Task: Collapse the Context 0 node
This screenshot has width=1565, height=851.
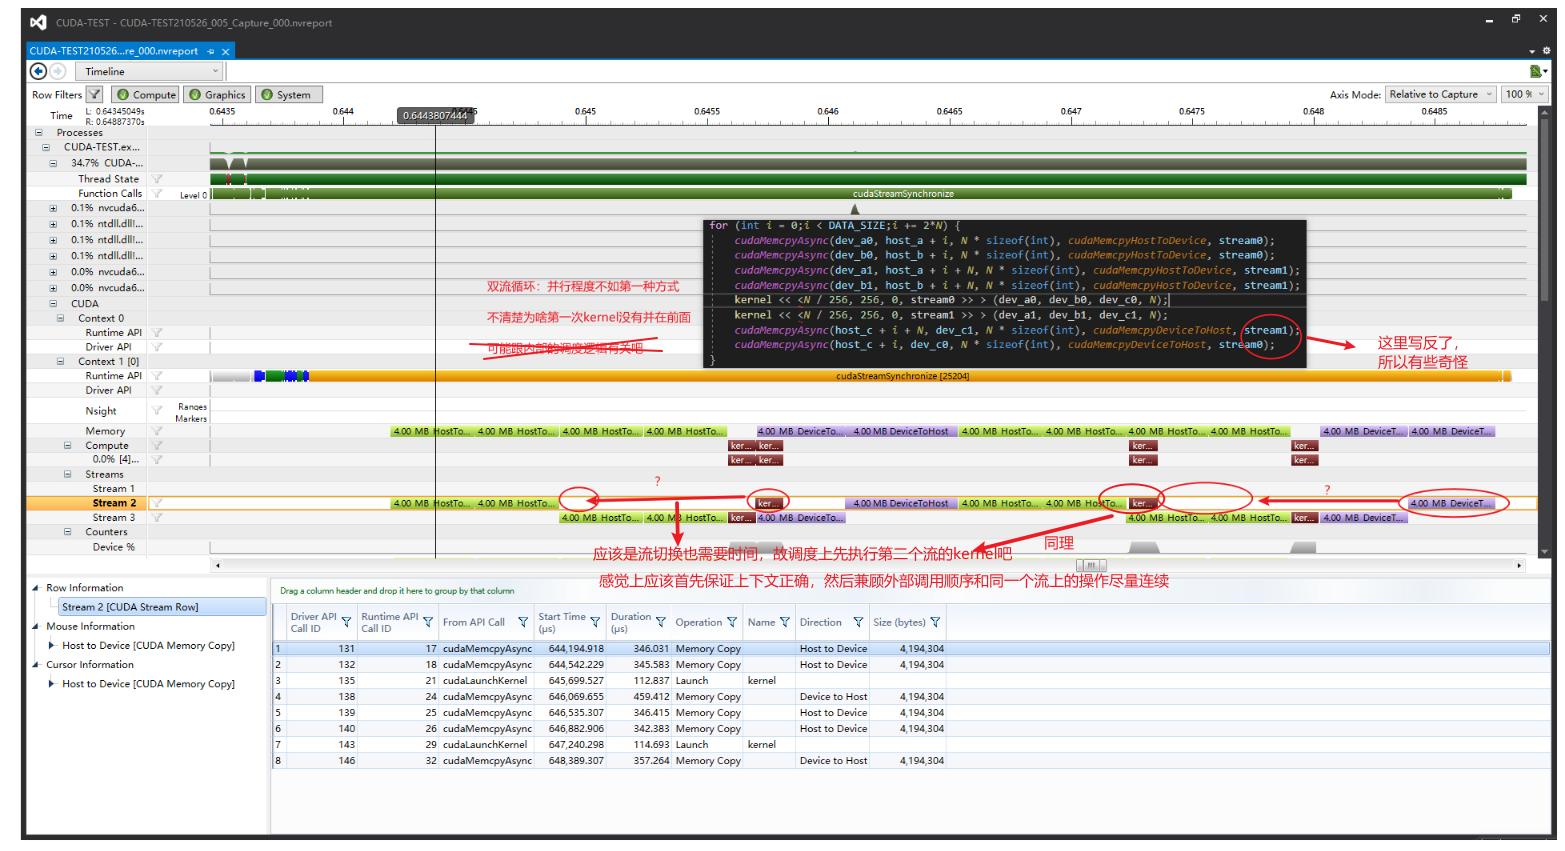Action: click(60, 318)
